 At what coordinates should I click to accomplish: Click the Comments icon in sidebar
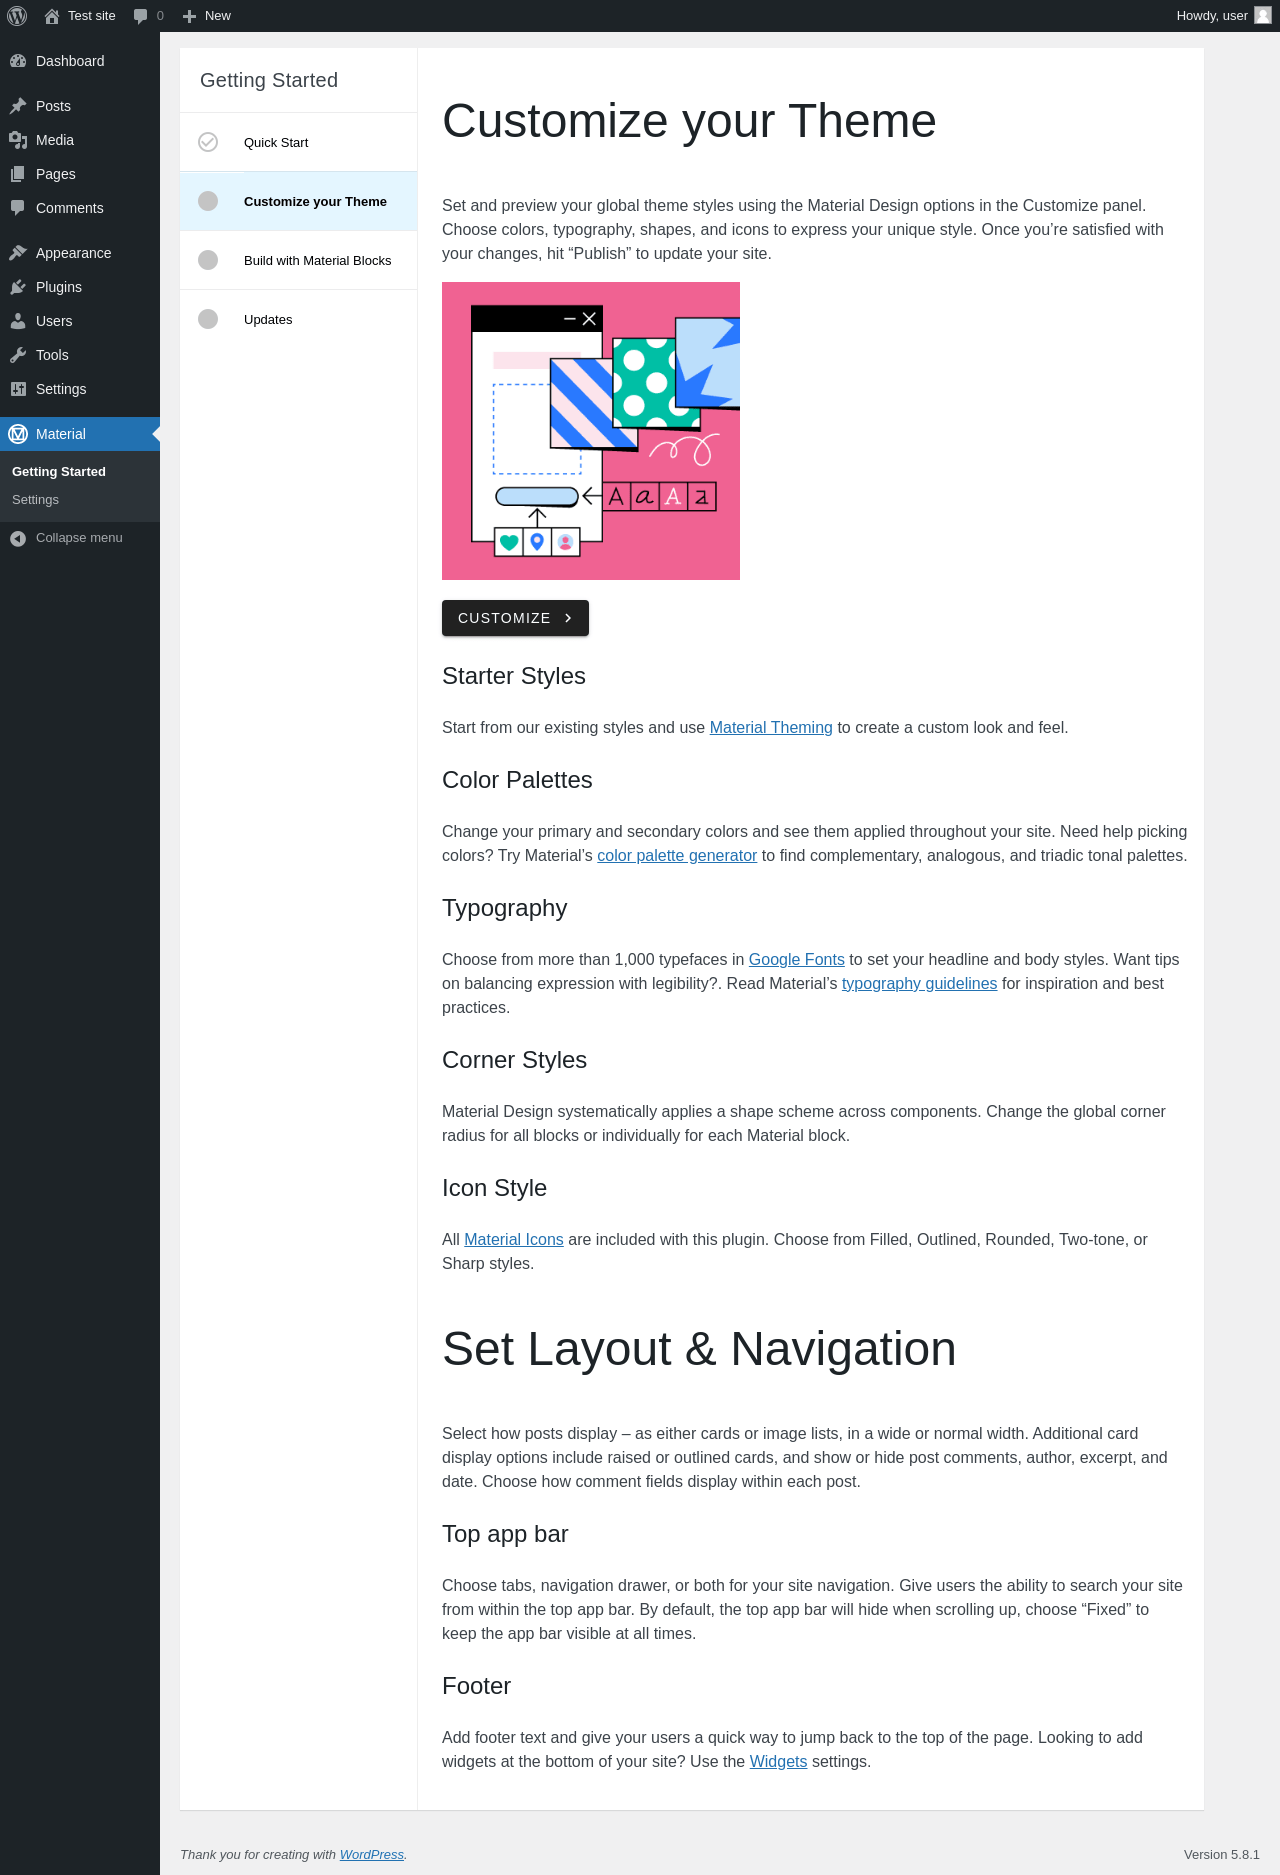(18, 208)
